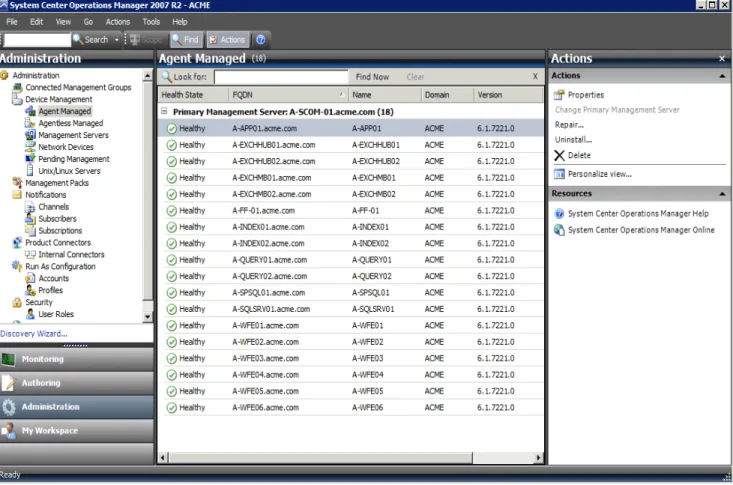
Task: Switch to the Authoring workspace
Action: pos(77,383)
